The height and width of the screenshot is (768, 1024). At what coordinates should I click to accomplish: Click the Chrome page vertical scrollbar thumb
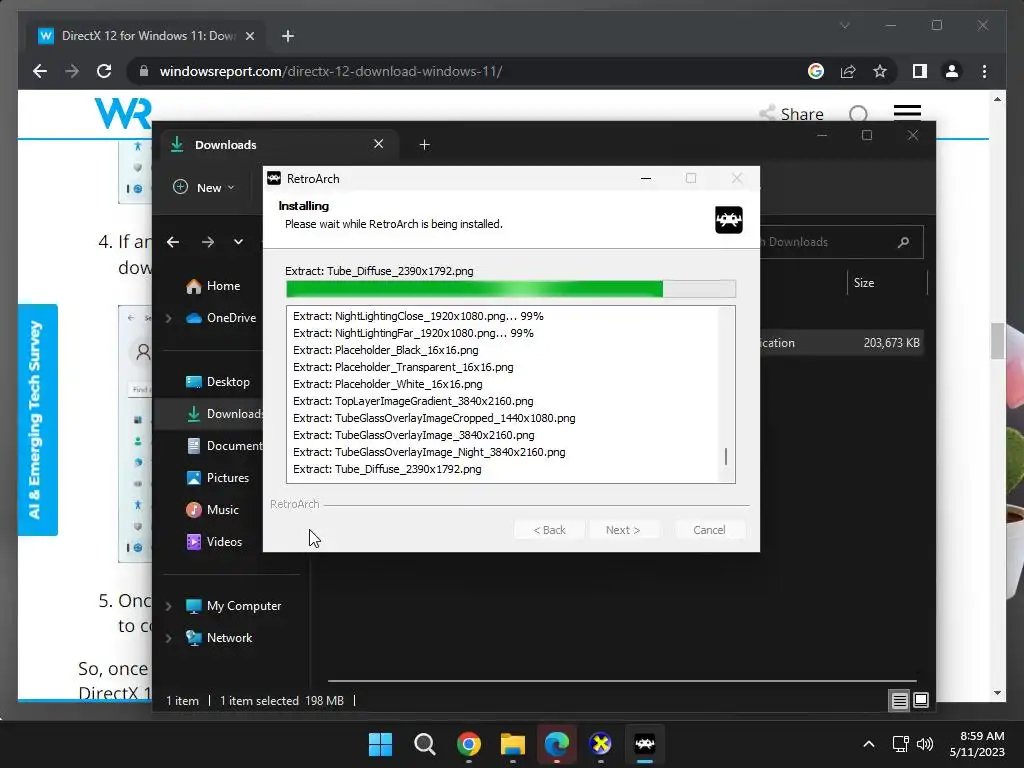click(997, 341)
